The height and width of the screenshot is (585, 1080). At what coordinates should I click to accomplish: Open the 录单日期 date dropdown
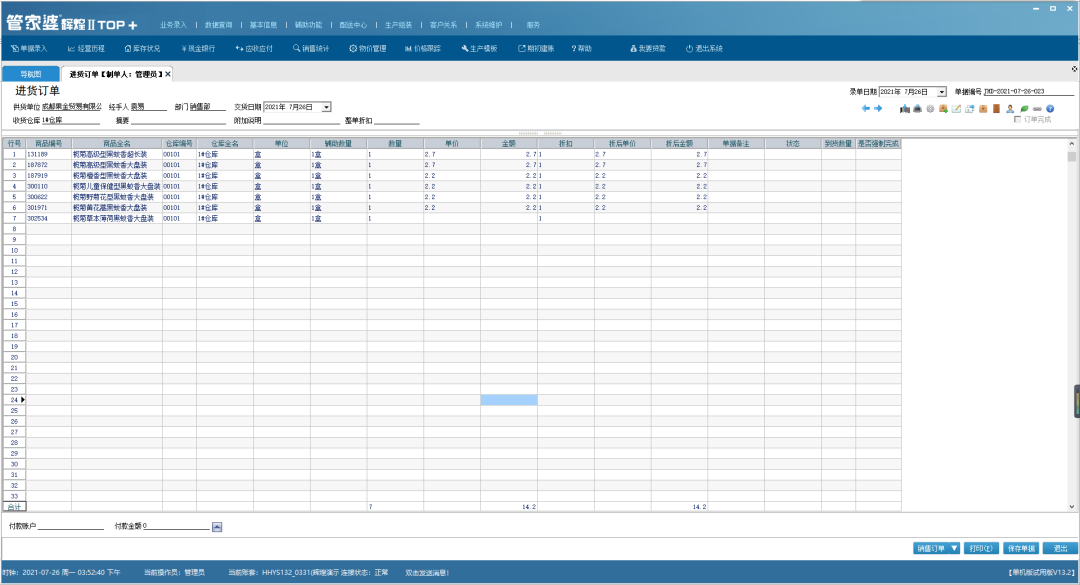tap(942, 91)
